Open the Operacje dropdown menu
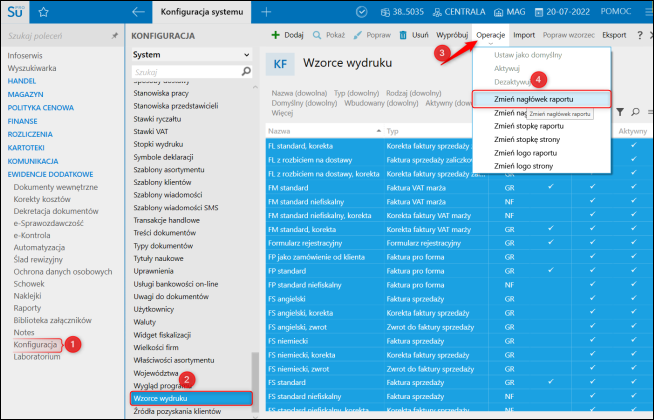This screenshot has height=420, width=654. point(490,35)
